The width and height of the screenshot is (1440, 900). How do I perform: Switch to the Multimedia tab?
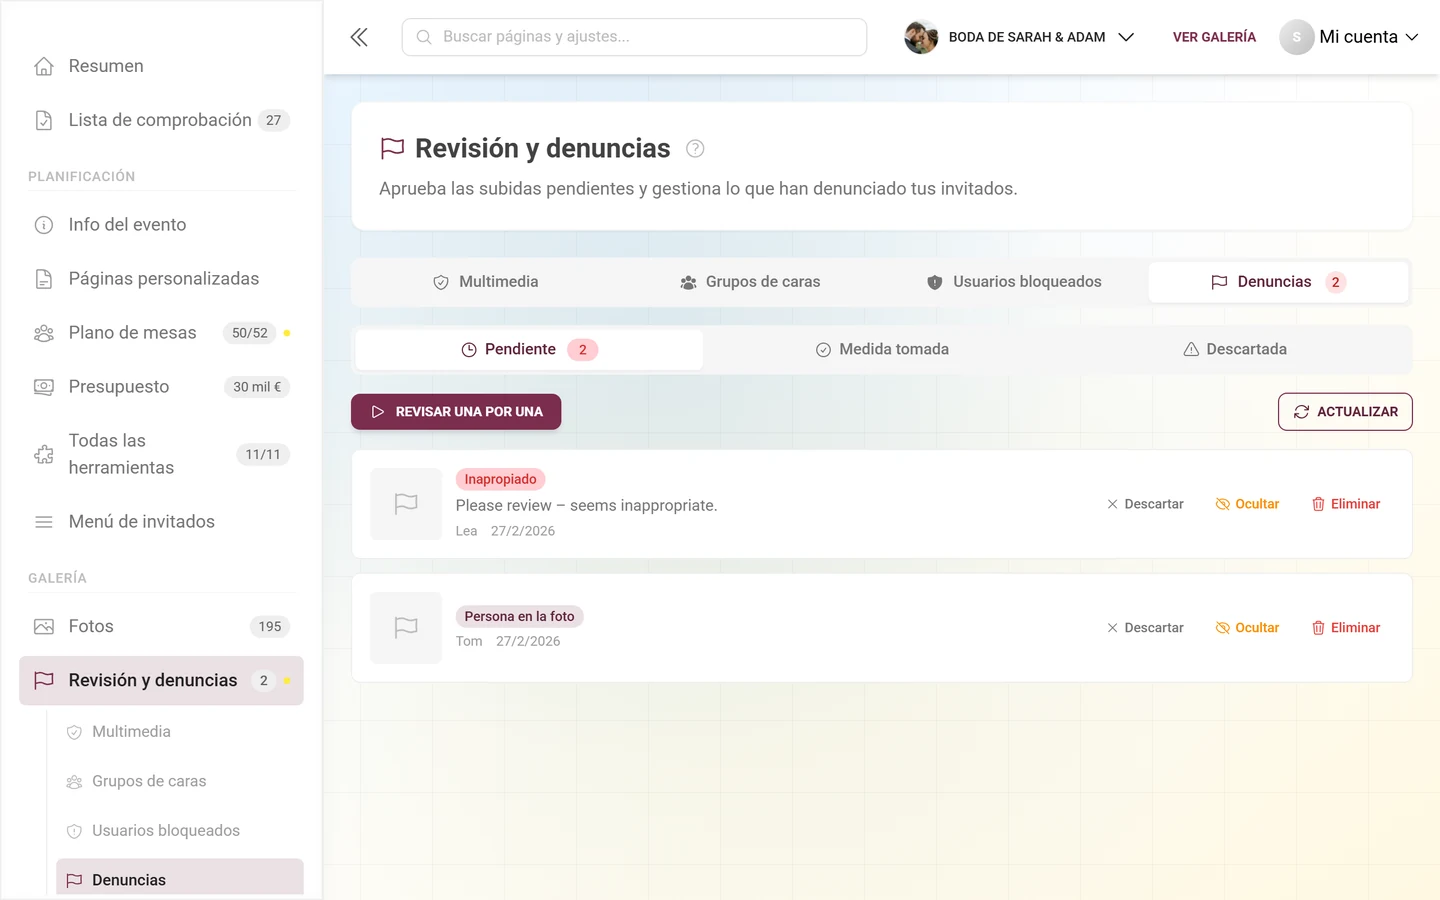coord(485,282)
